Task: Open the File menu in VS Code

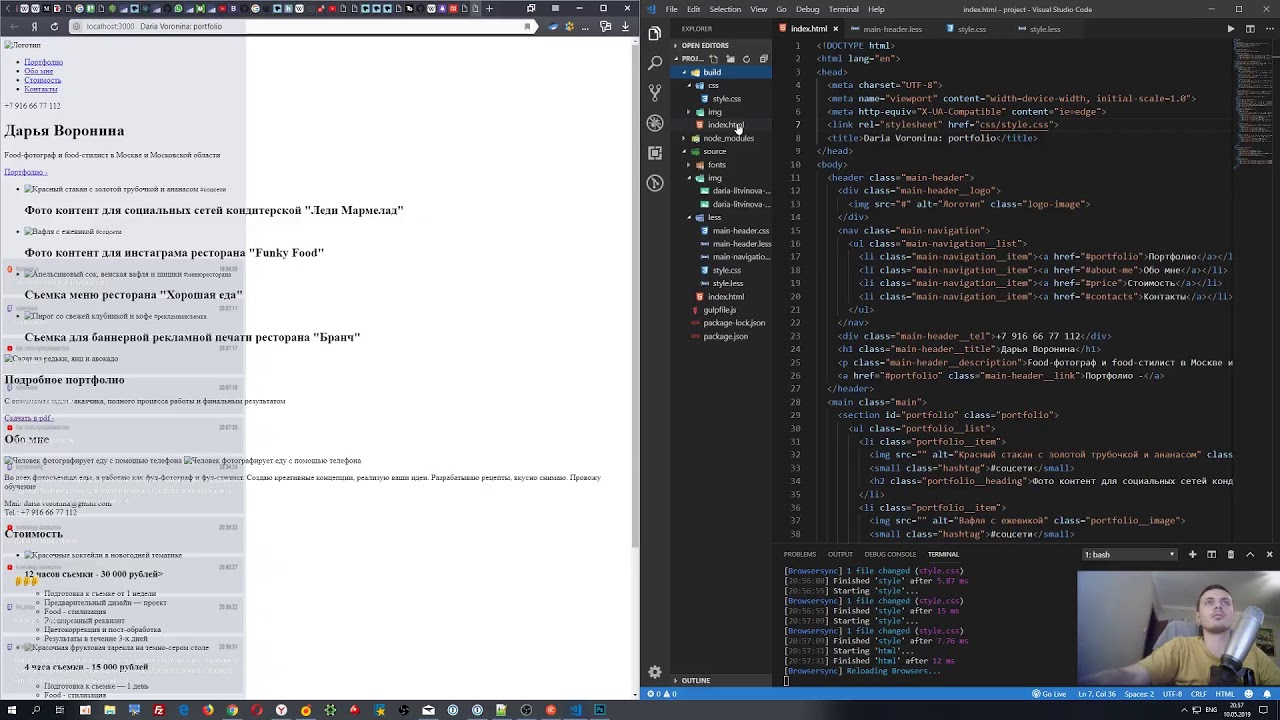Action: point(672,9)
